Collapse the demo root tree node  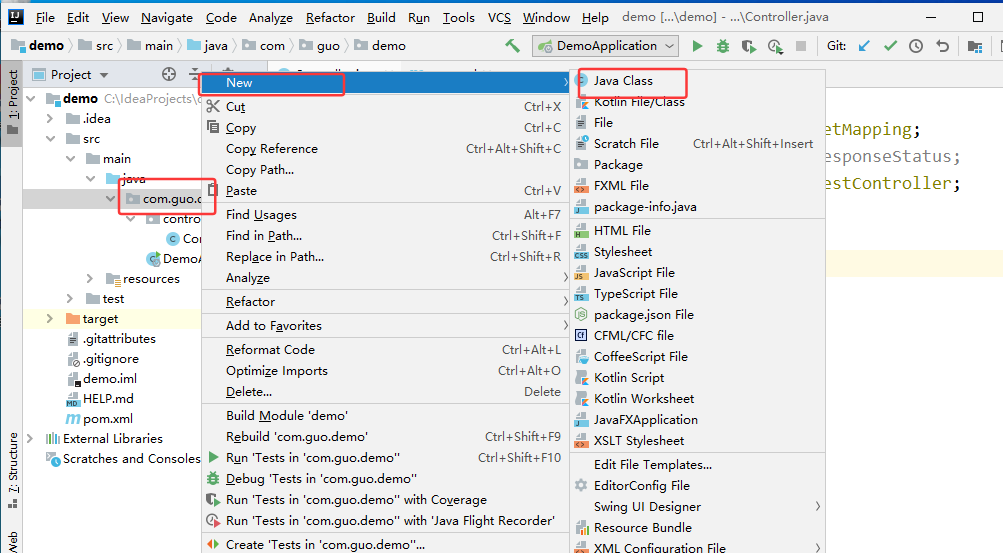[x=31, y=98]
